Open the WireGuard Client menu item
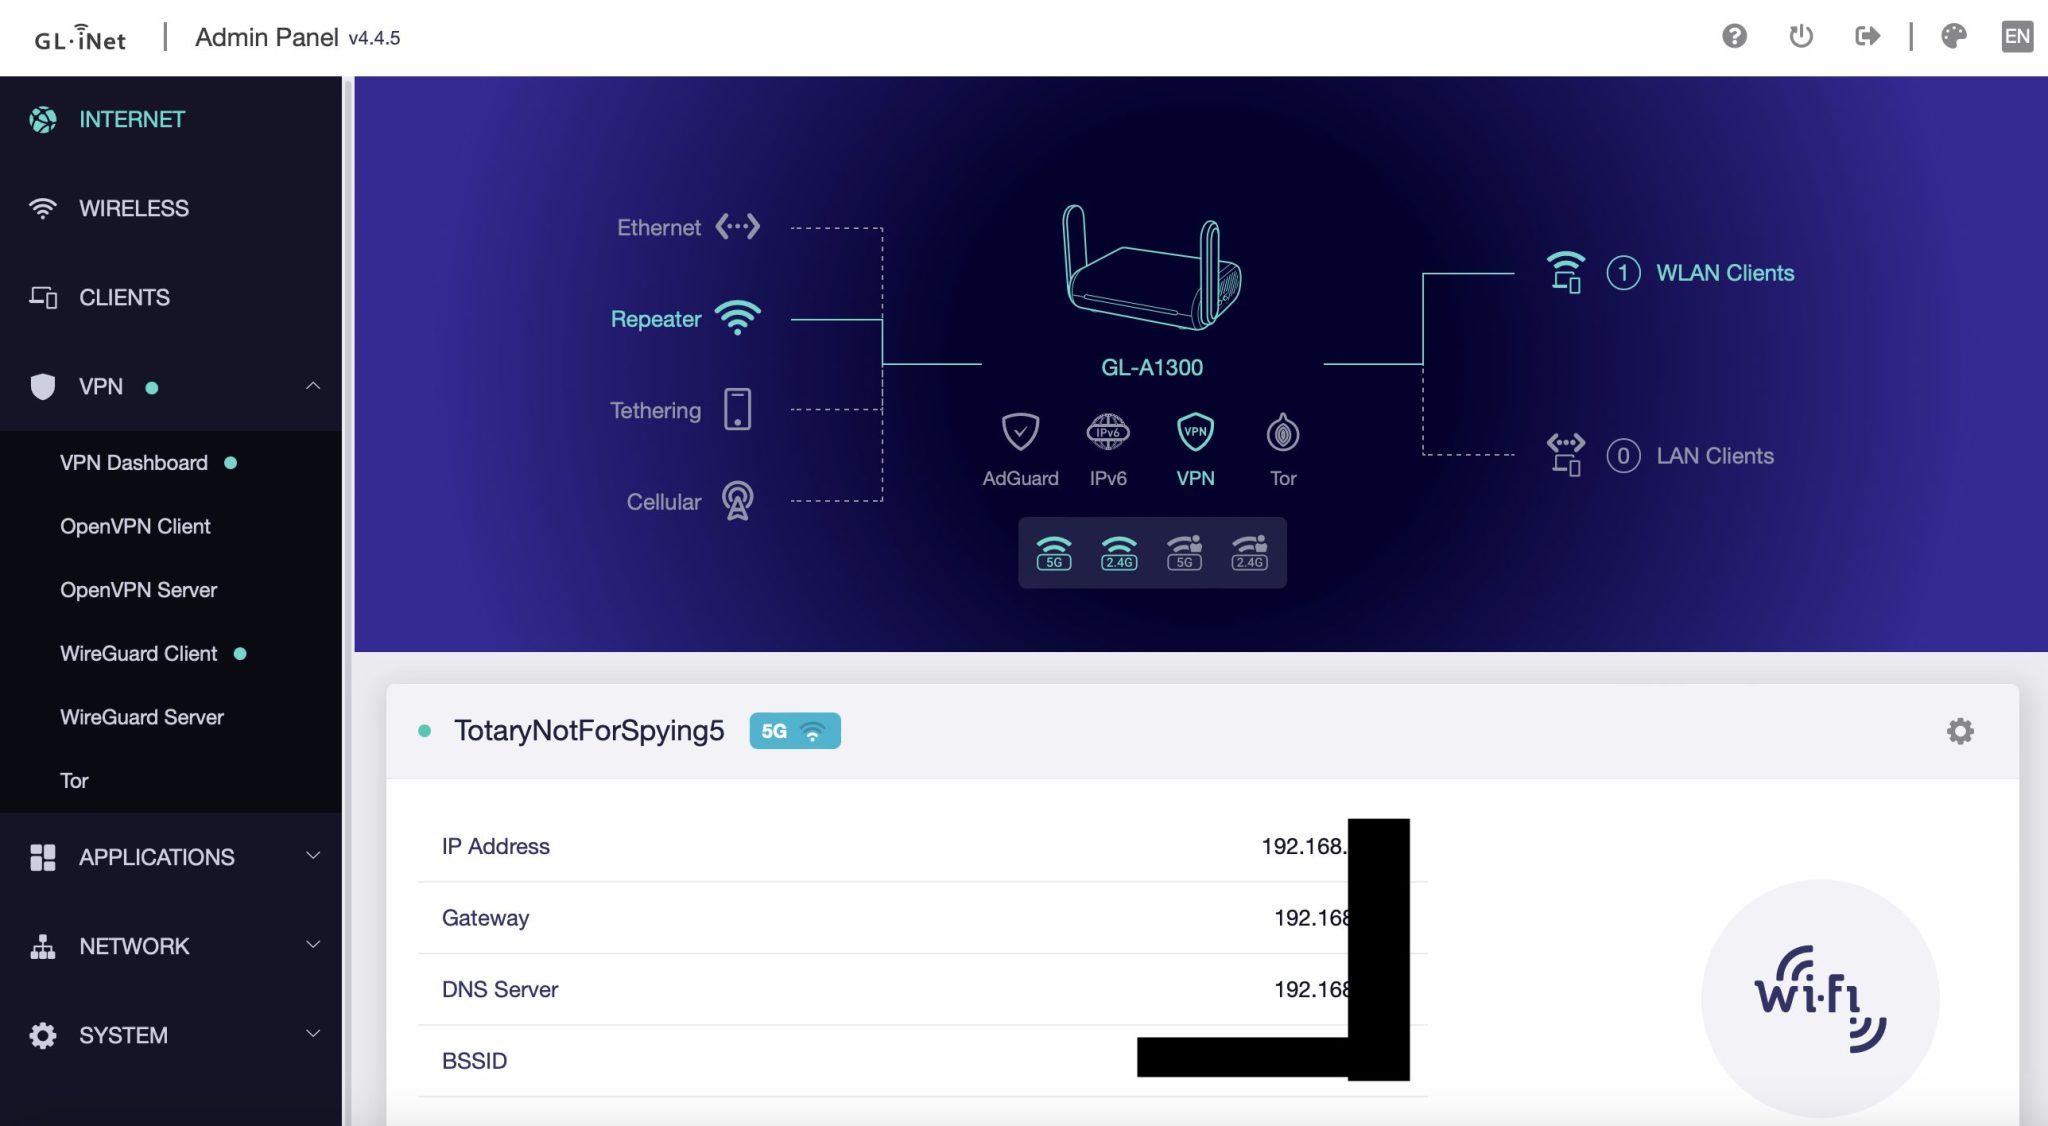Image resolution: width=2048 pixels, height=1126 pixels. [139, 653]
